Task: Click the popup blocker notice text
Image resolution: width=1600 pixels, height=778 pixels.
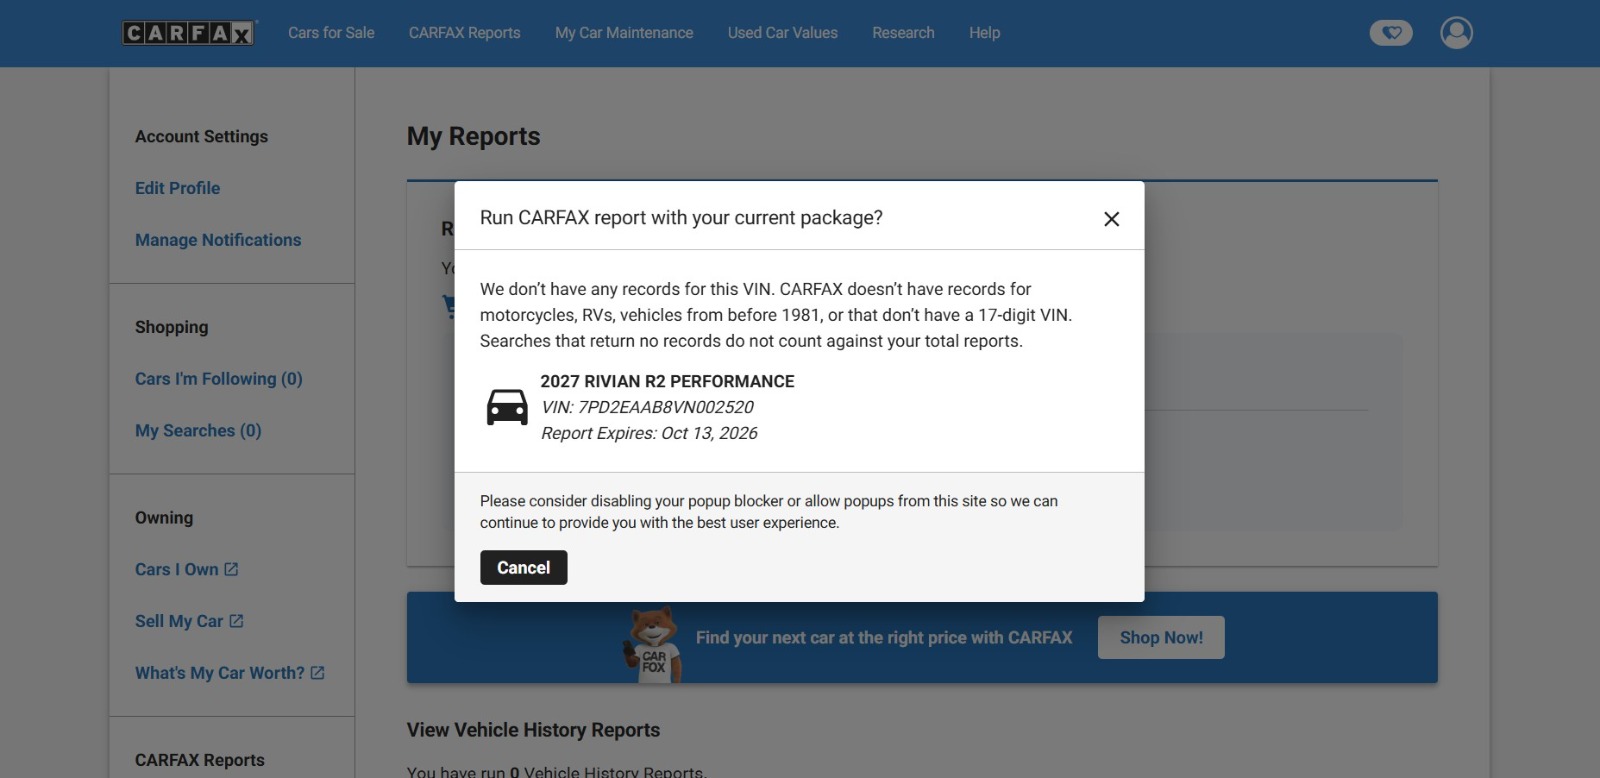Action: click(x=768, y=512)
